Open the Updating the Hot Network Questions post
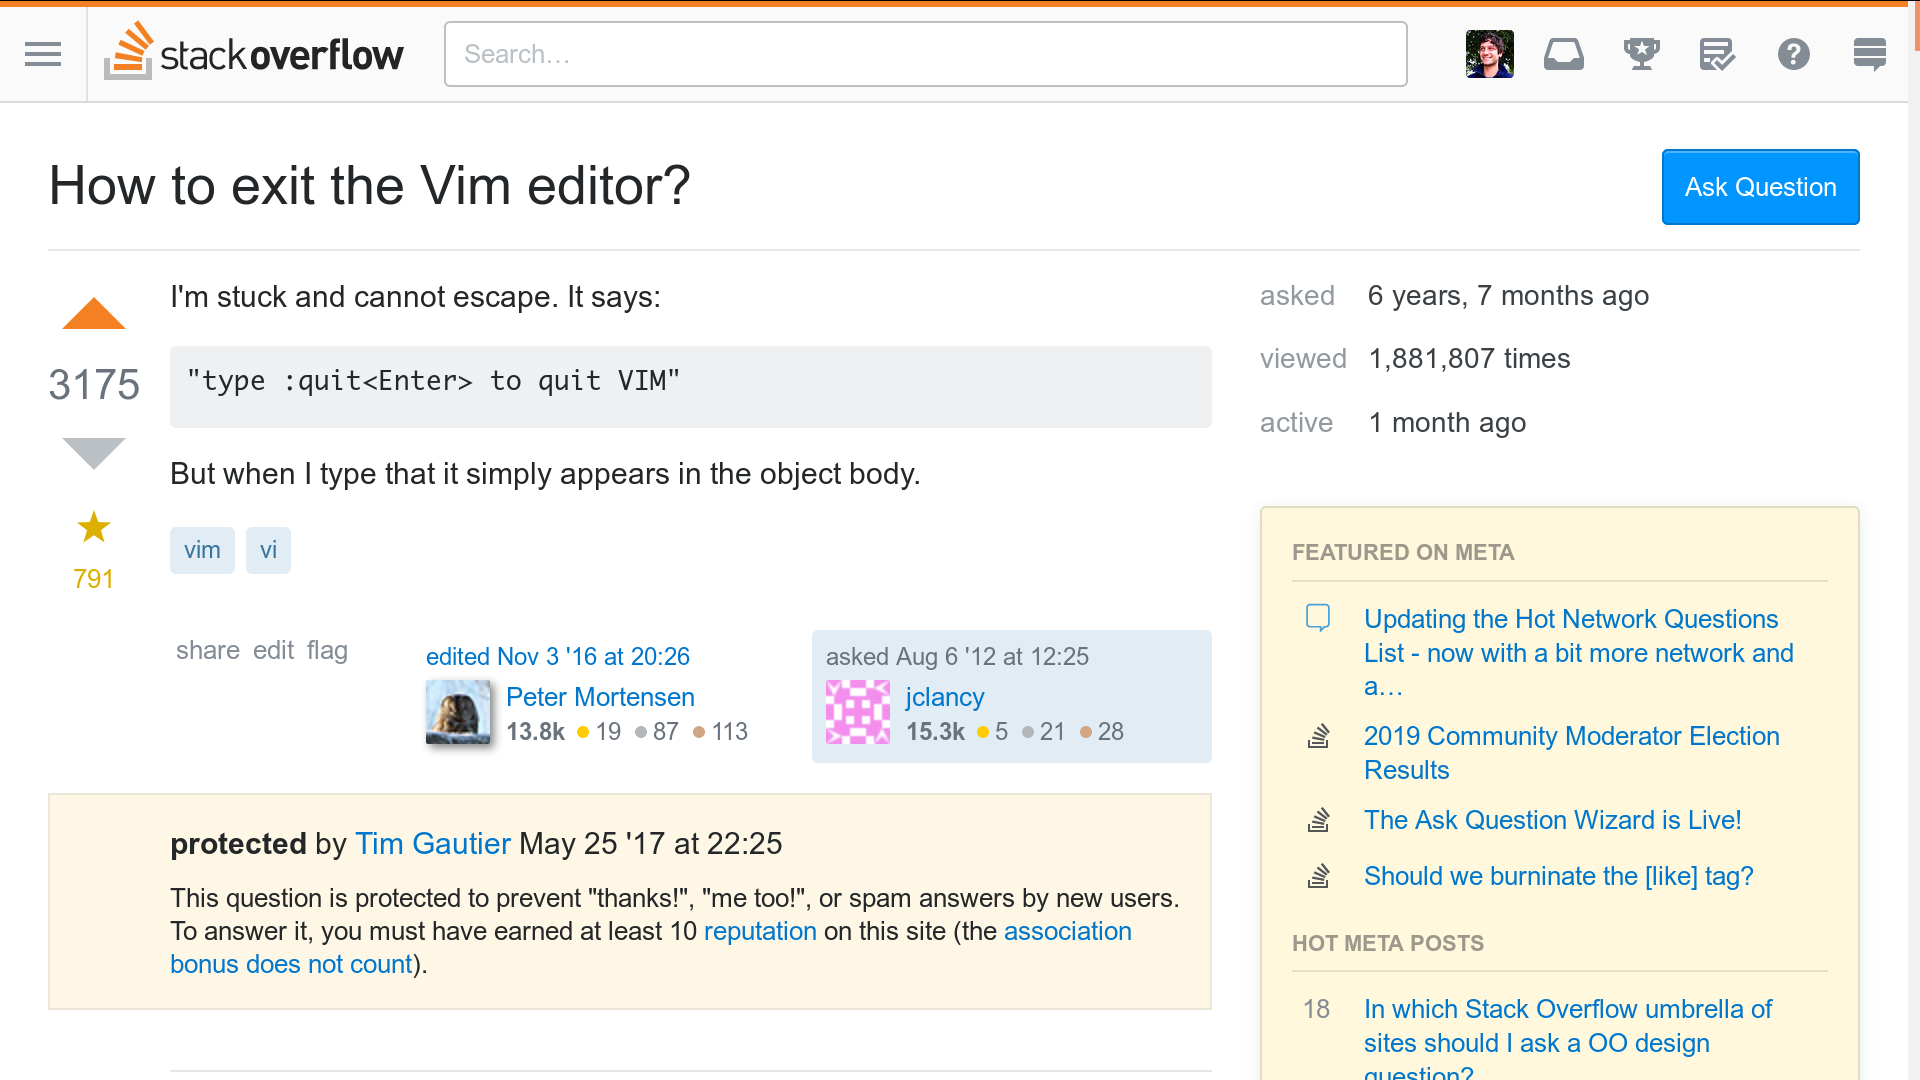Screen dimensions: 1920x1080 point(1578,652)
